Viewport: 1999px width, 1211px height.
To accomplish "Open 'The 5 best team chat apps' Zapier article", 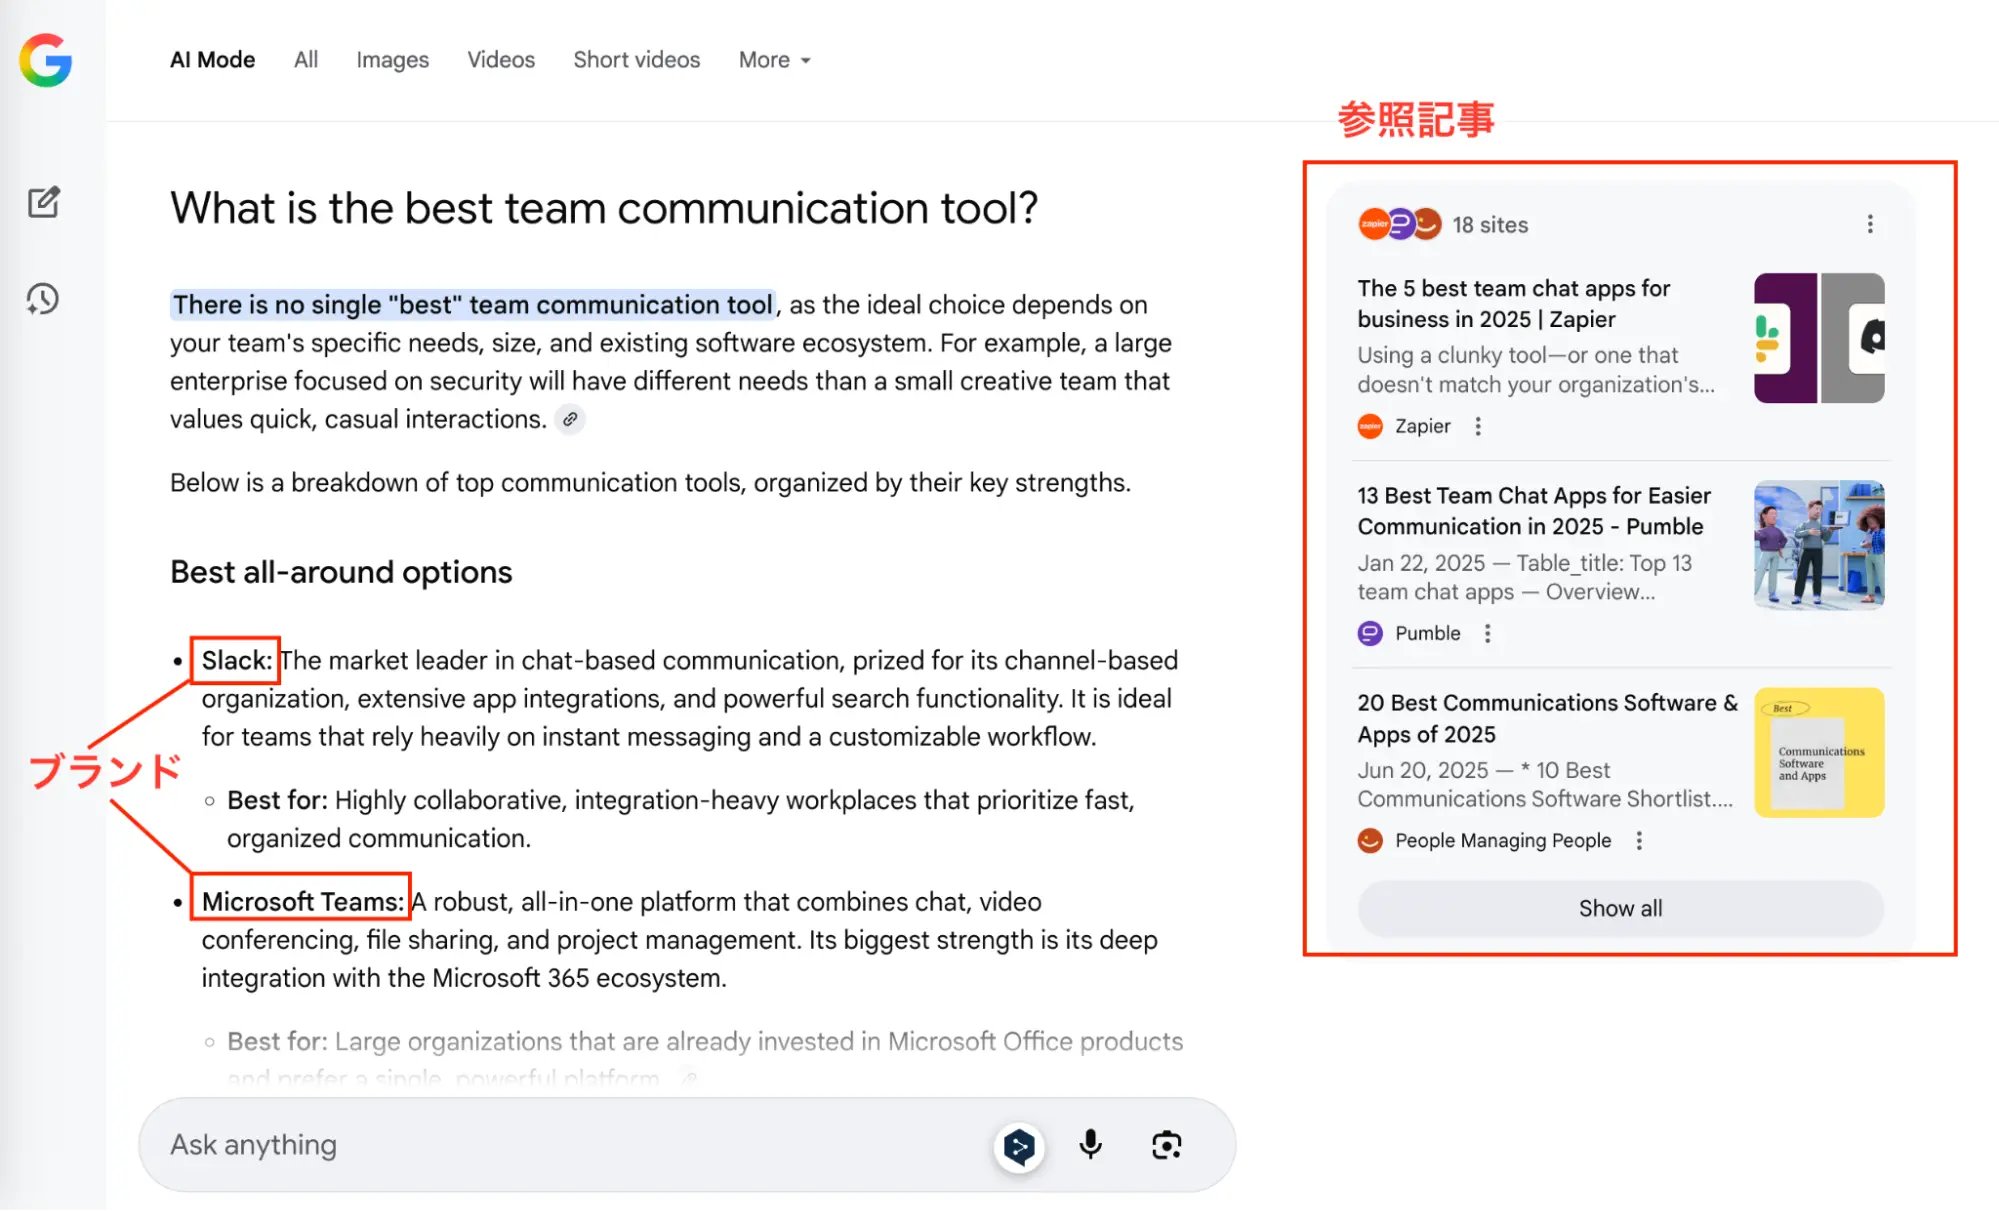I will pyautogui.click(x=1514, y=304).
